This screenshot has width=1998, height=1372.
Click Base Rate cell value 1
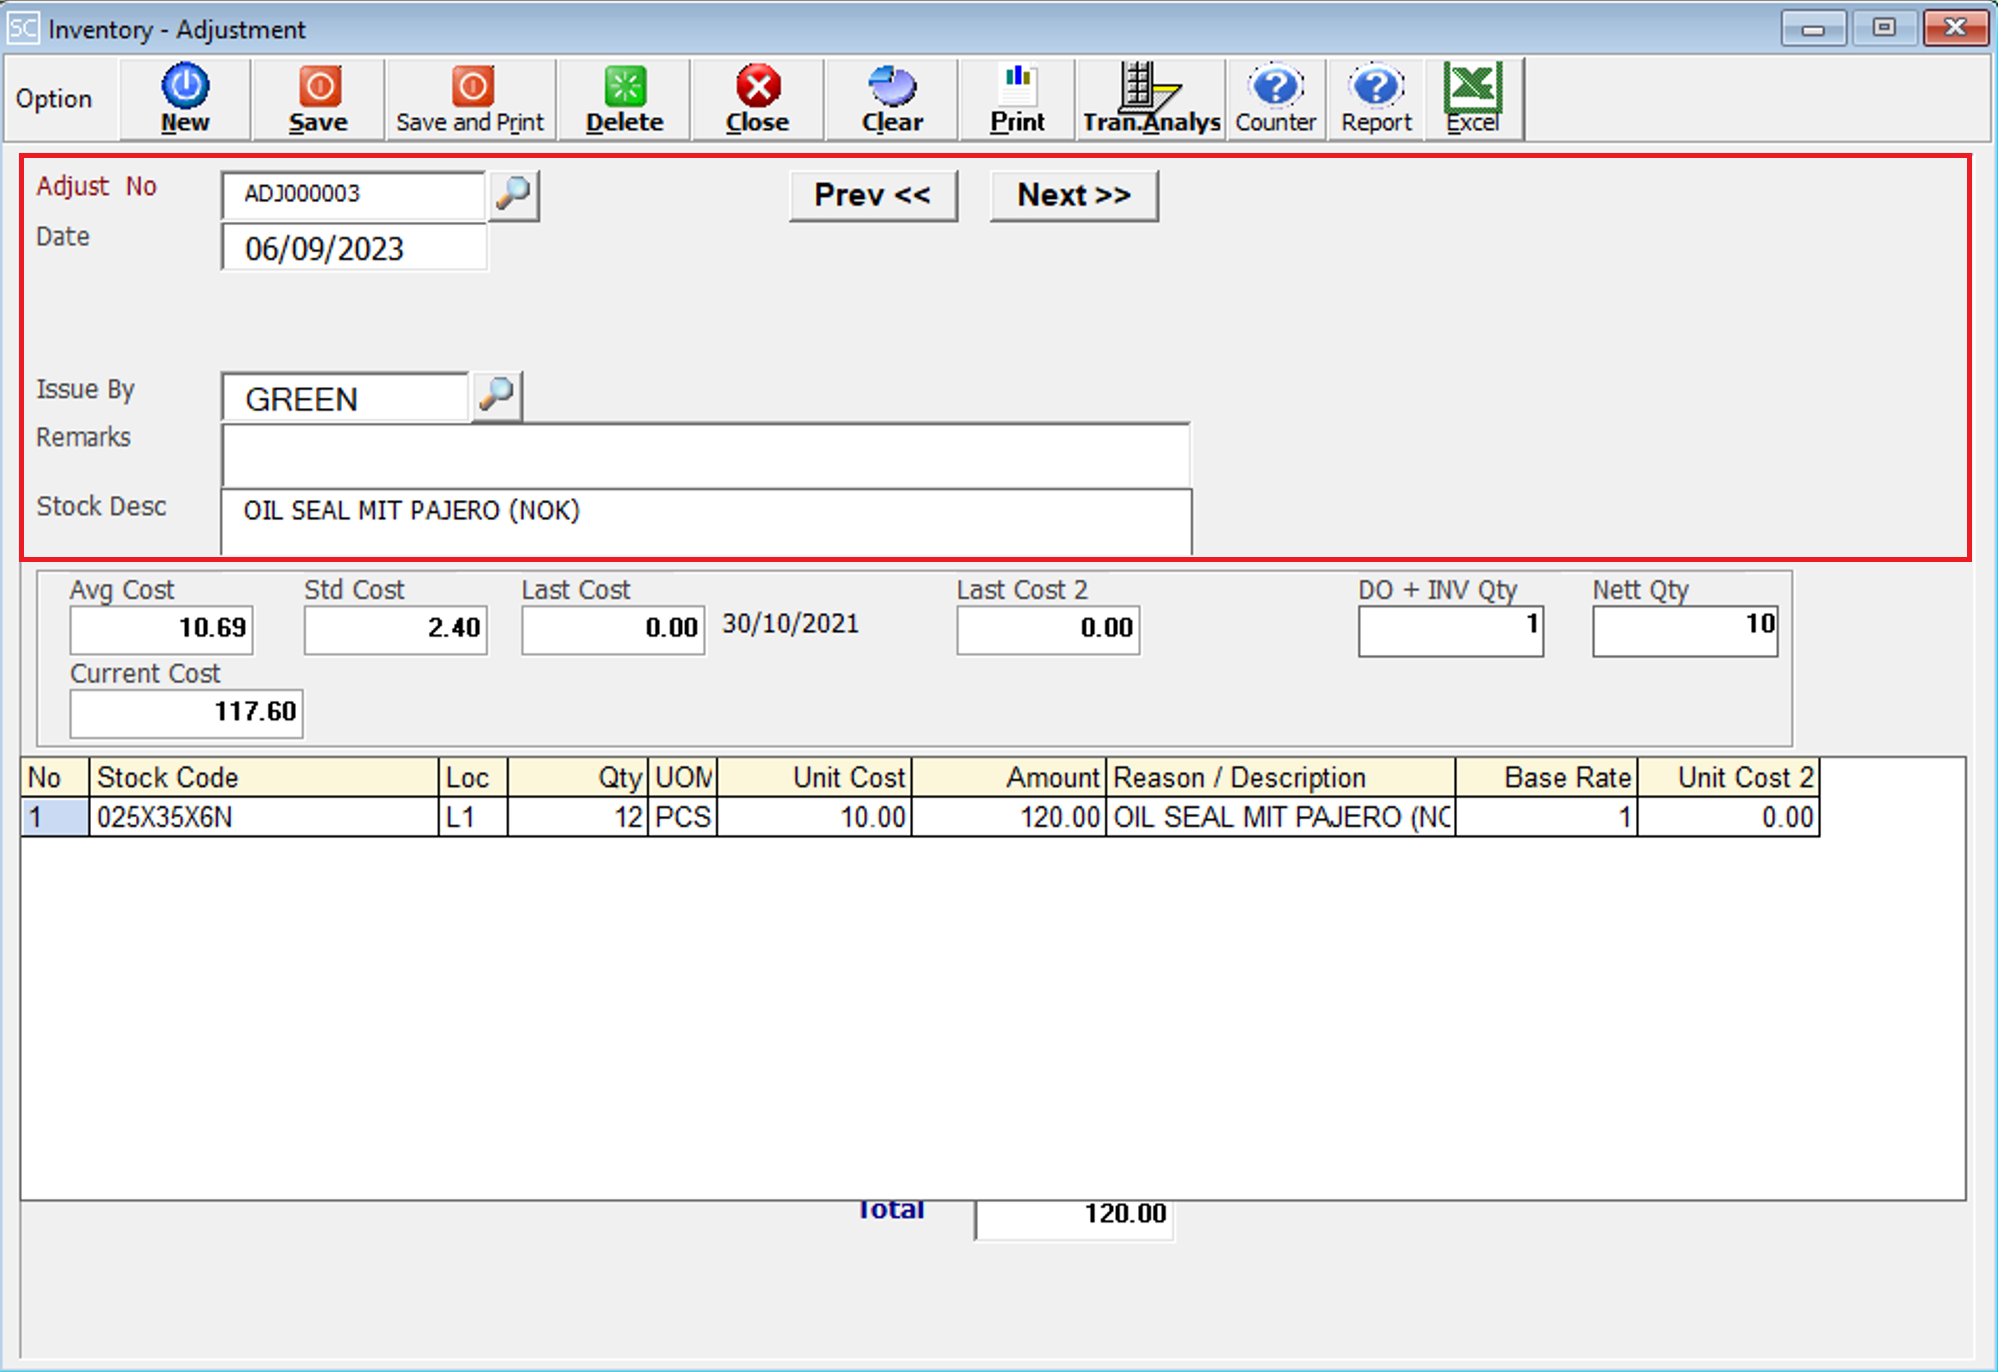point(1546,817)
